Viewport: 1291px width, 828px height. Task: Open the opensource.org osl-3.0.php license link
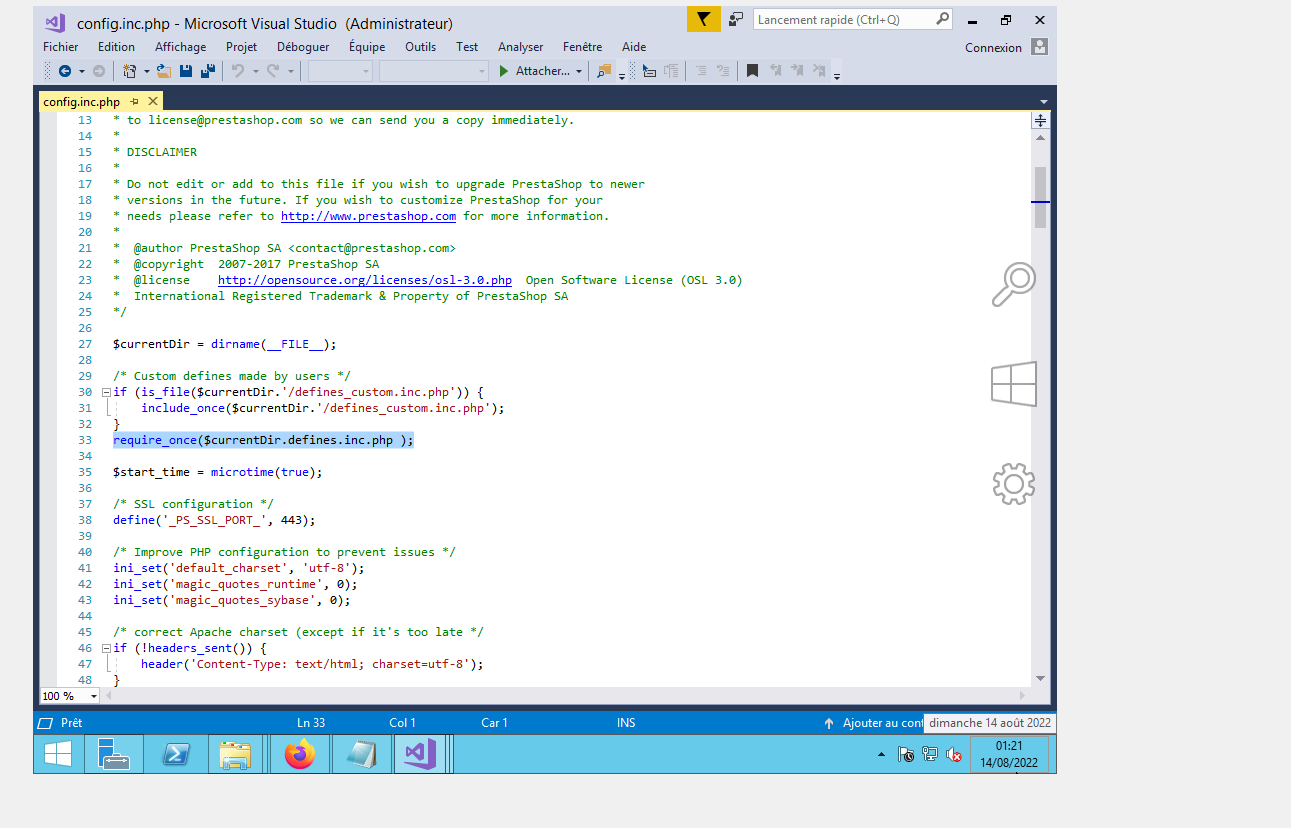pos(365,280)
